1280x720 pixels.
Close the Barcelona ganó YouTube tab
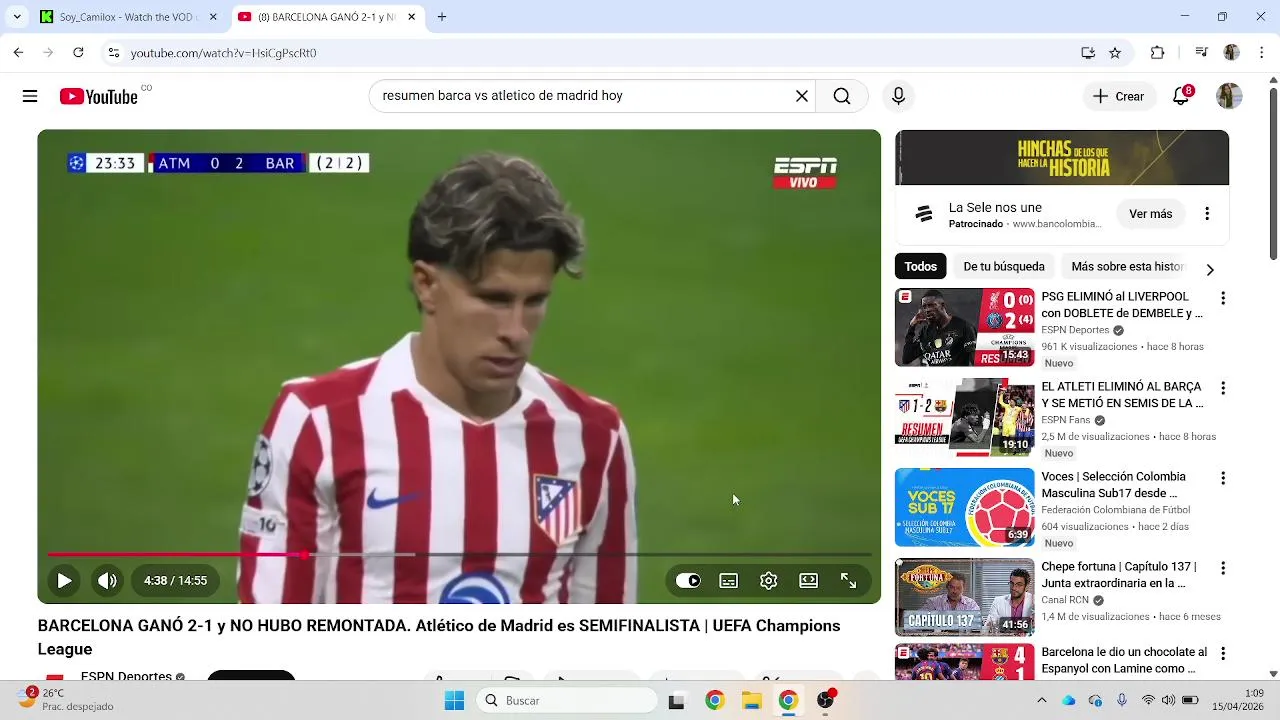[x=410, y=17]
